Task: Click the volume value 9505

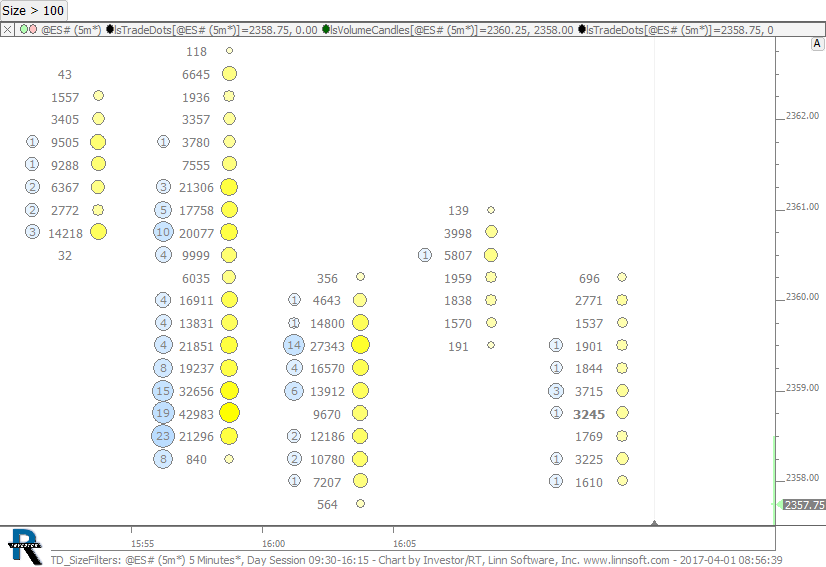Action: coord(65,142)
